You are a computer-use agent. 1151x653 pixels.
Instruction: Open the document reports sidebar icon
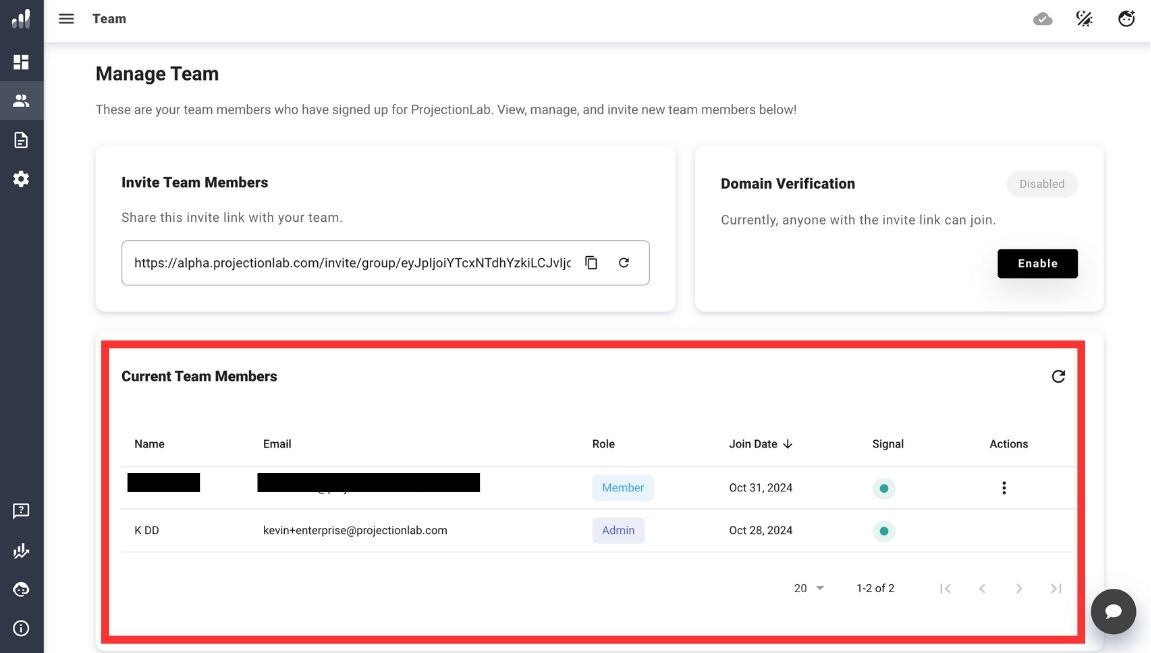click(21, 140)
